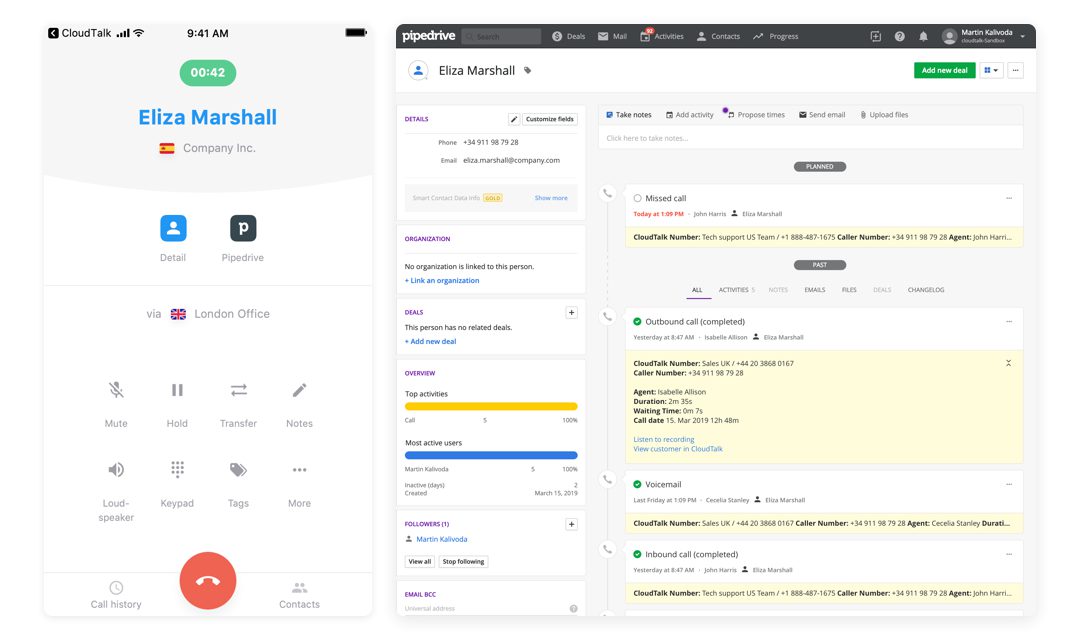
Task: Click the notes input field
Action: pos(810,138)
